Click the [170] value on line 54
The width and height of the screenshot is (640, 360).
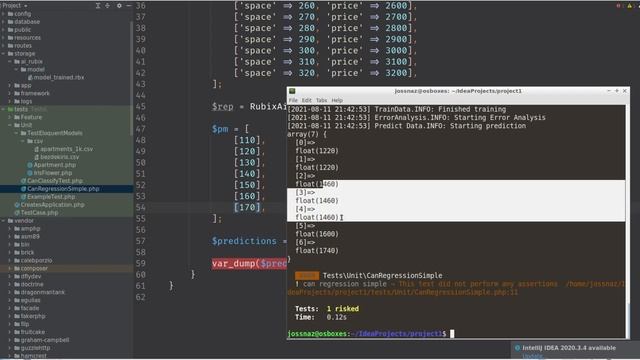pyautogui.click(x=247, y=207)
